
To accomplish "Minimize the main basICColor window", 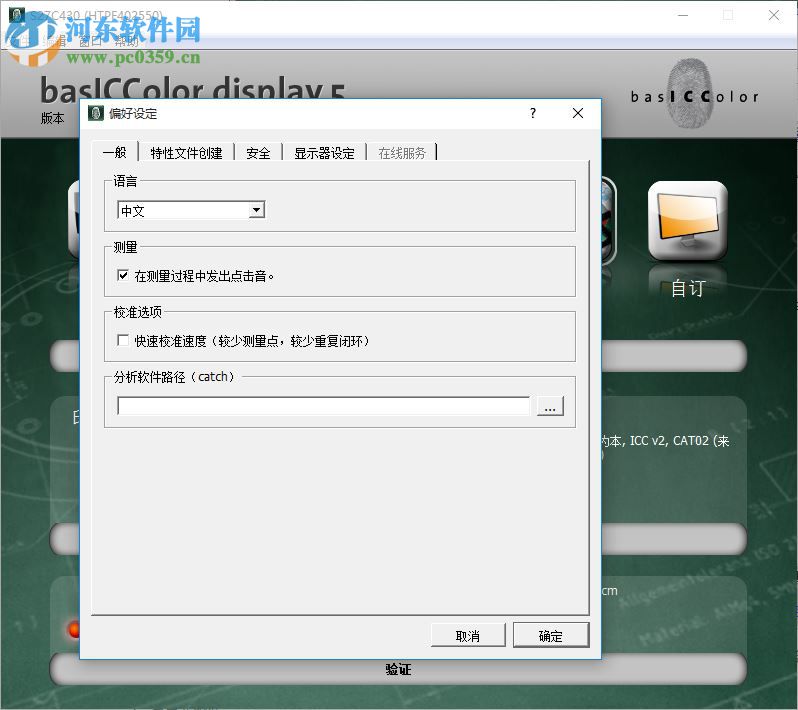I will tap(683, 15).
